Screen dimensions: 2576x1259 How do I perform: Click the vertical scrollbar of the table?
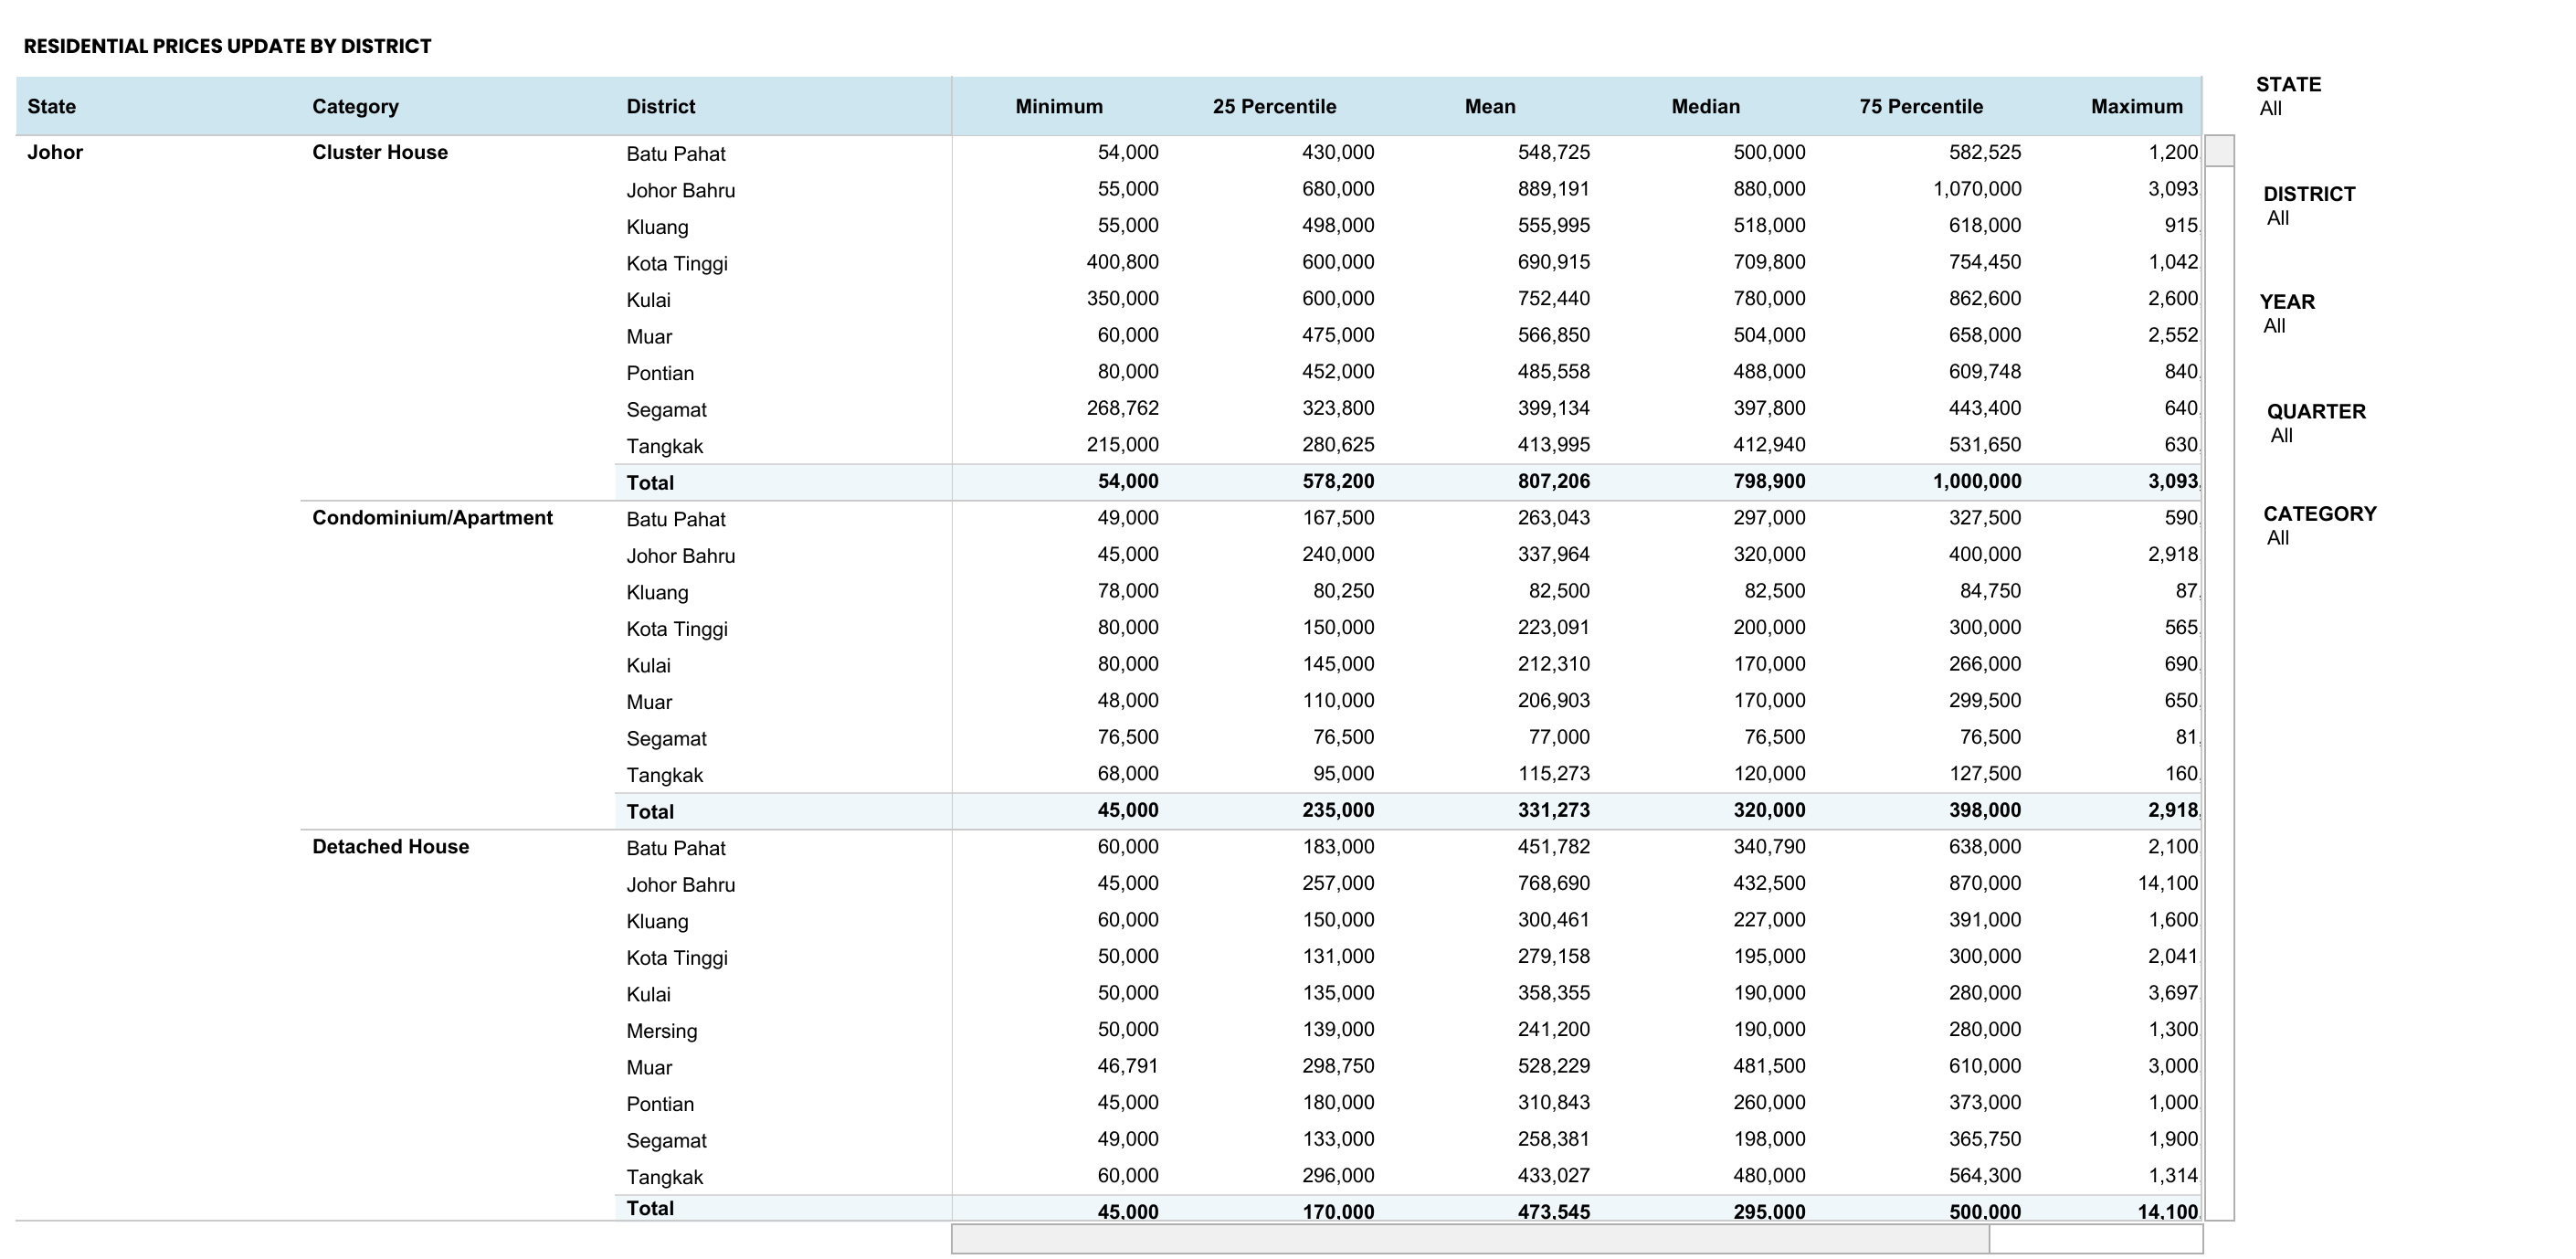tap(2219, 152)
